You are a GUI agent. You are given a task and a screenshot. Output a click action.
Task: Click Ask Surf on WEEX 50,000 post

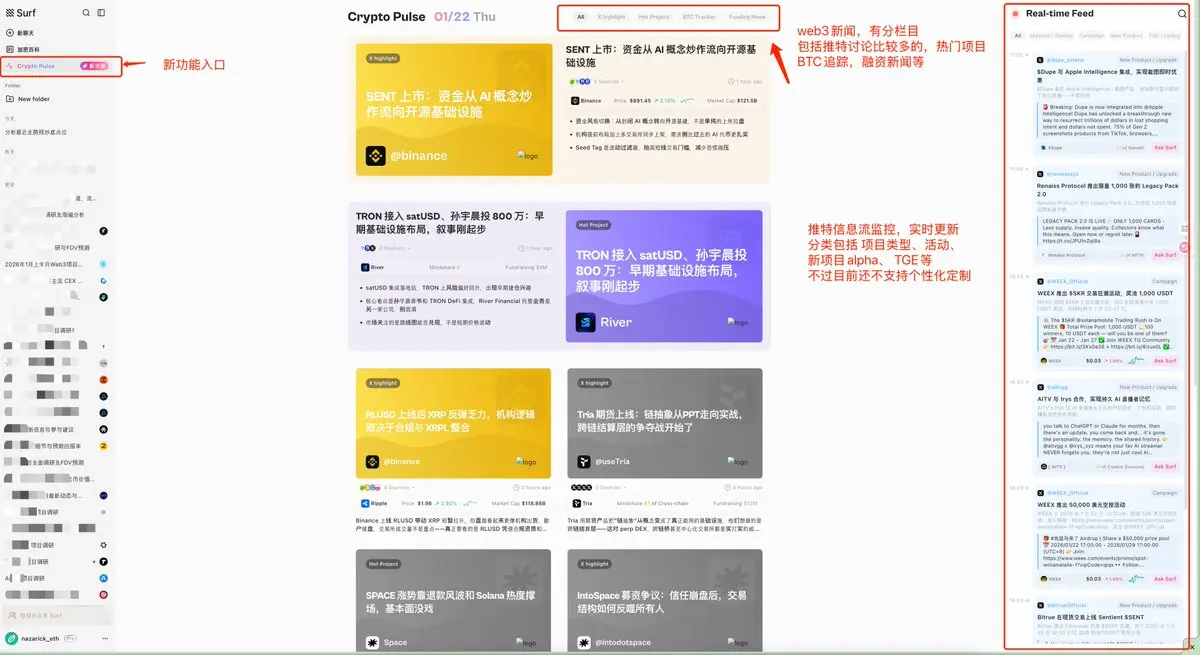tap(1165, 578)
